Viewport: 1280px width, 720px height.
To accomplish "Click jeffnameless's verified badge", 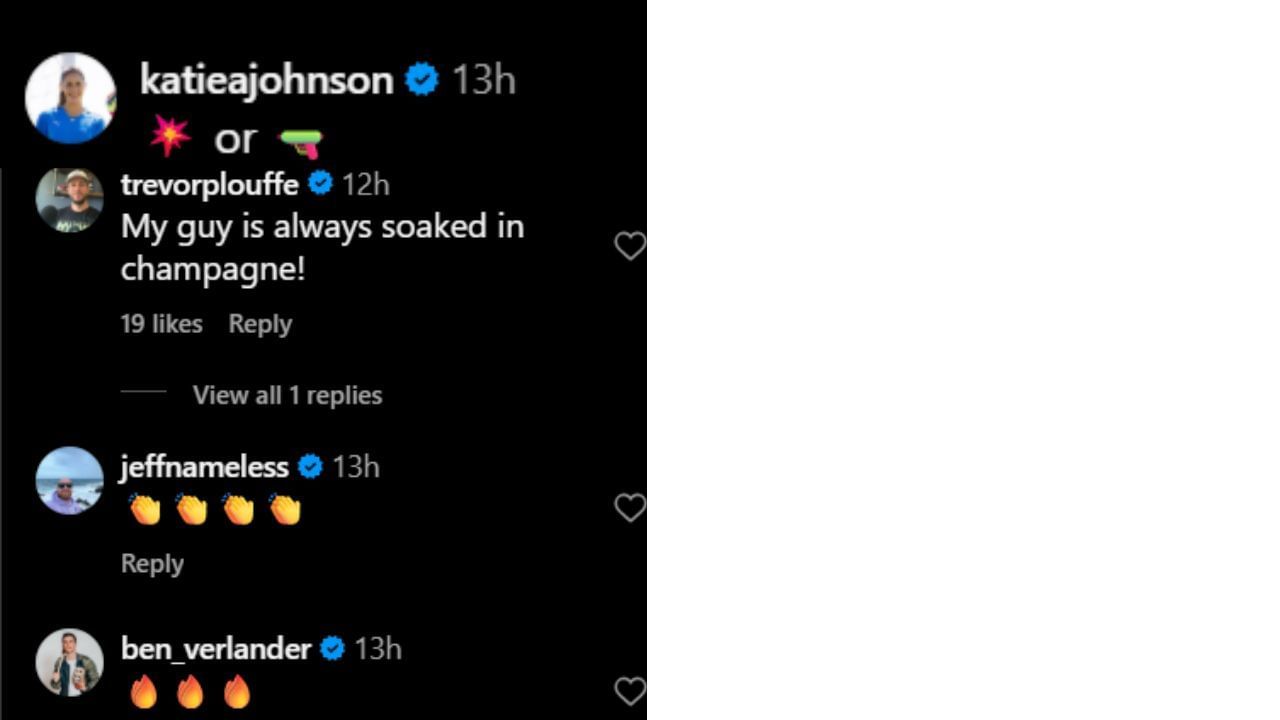I will coord(310,467).
